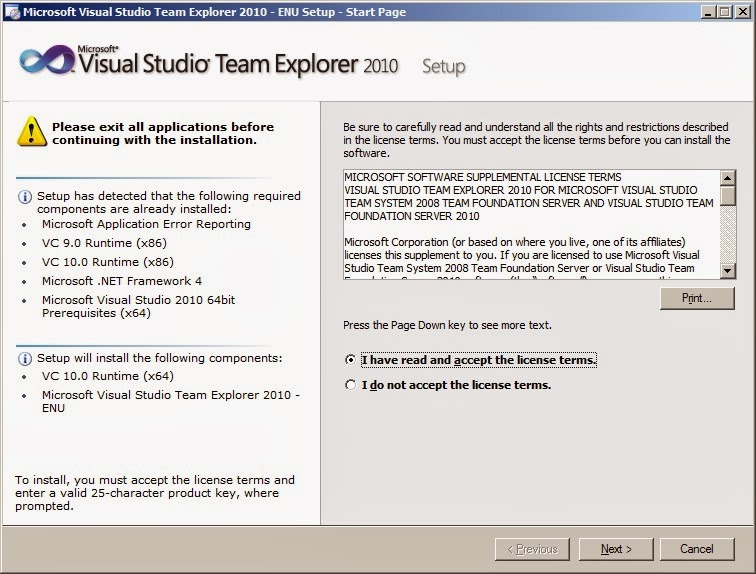Click 'To install, you must accept' note
This screenshot has width=756, height=574.
[x=154, y=493]
